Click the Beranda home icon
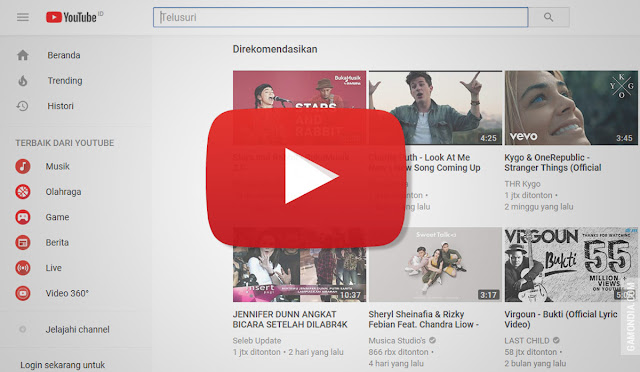Screen dimensions: 640x372 tap(23, 55)
